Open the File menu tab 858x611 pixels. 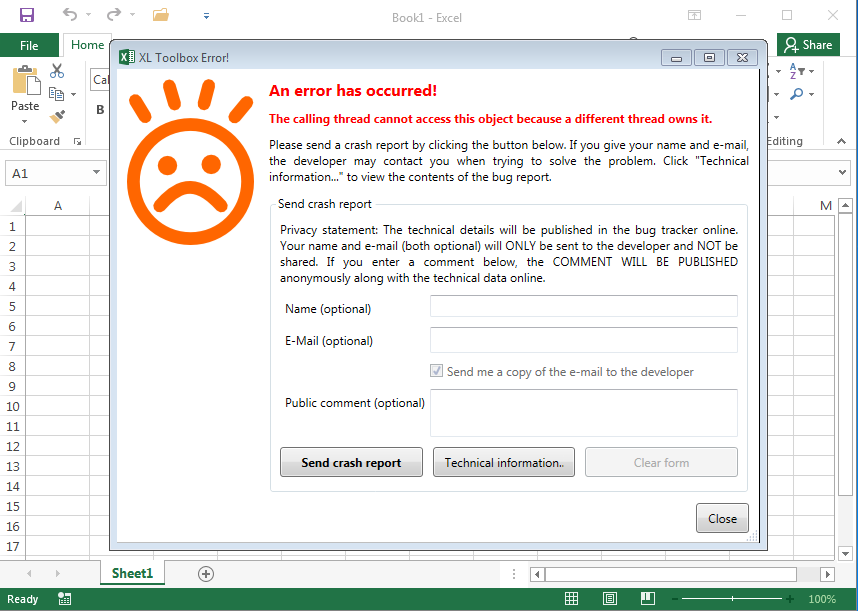[x=29, y=45]
